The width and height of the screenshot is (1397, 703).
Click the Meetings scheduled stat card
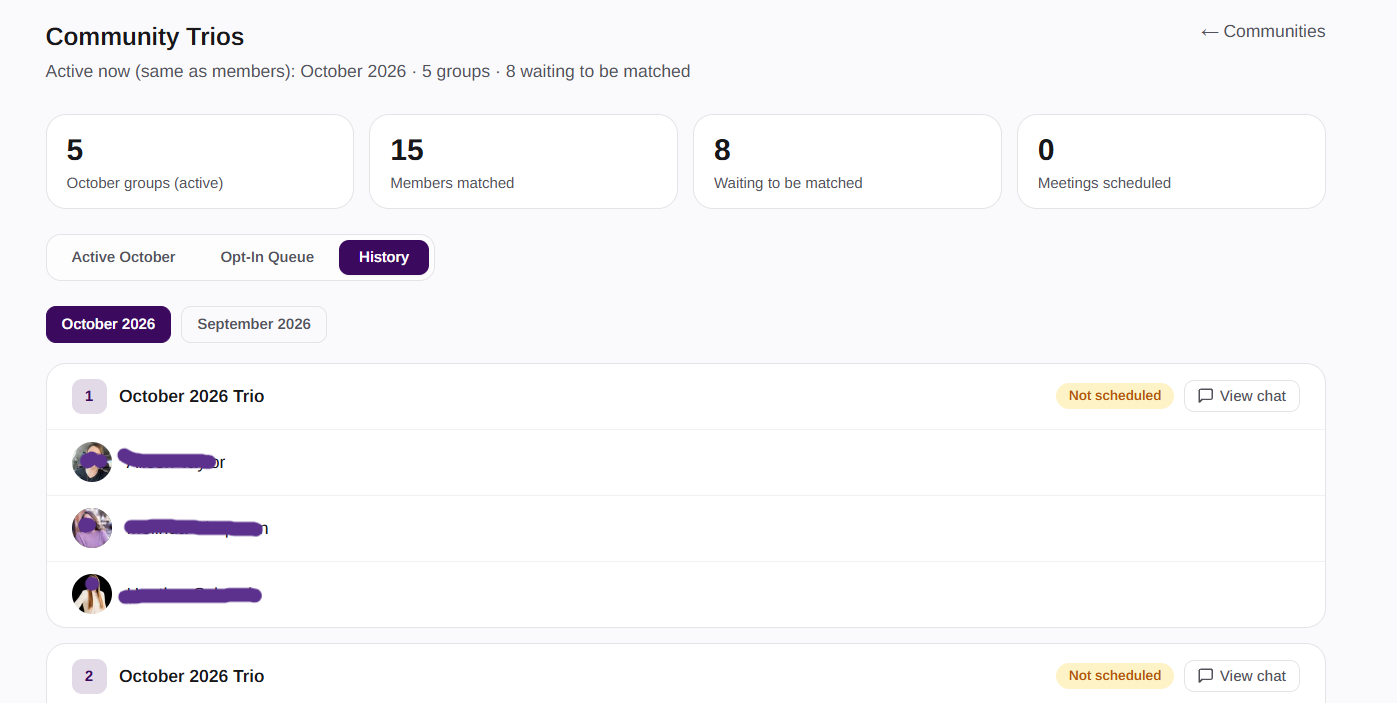[1171, 162]
